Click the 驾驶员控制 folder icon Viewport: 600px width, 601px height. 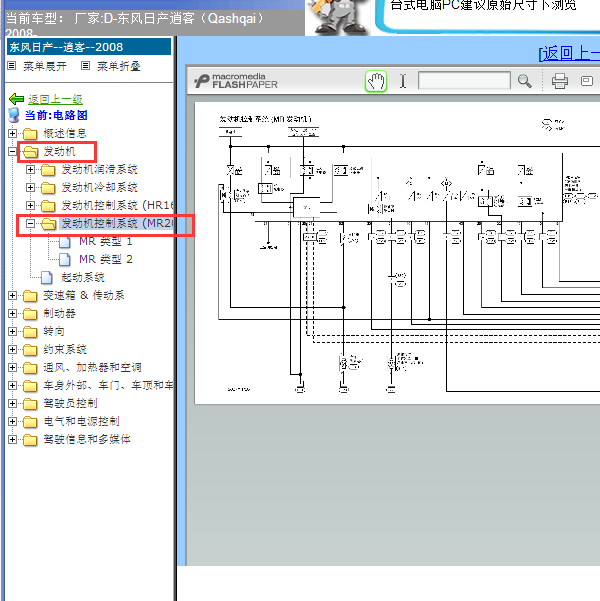click(30, 404)
